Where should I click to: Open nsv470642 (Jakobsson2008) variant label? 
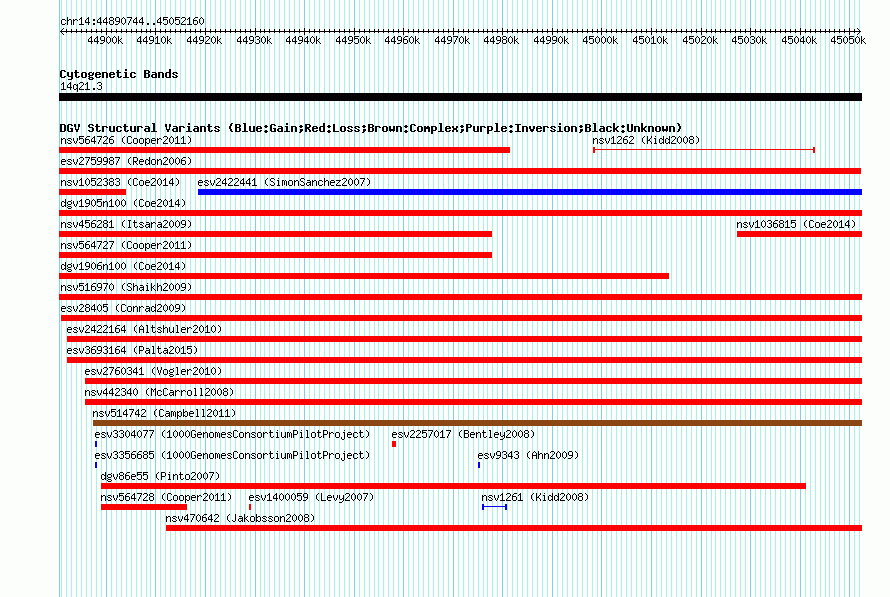point(240,518)
